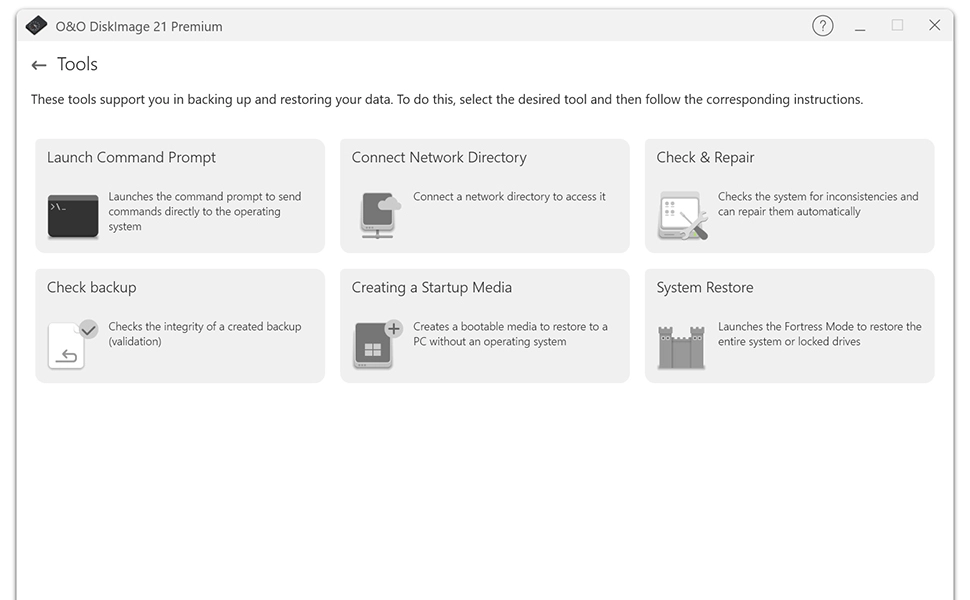
Task: Minimize the DiskImage window
Action: tap(860, 25)
